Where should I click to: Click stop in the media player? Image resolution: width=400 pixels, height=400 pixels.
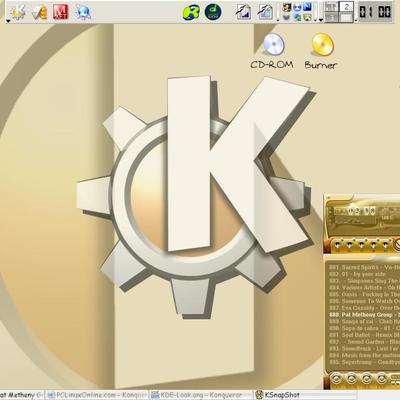(x=374, y=245)
